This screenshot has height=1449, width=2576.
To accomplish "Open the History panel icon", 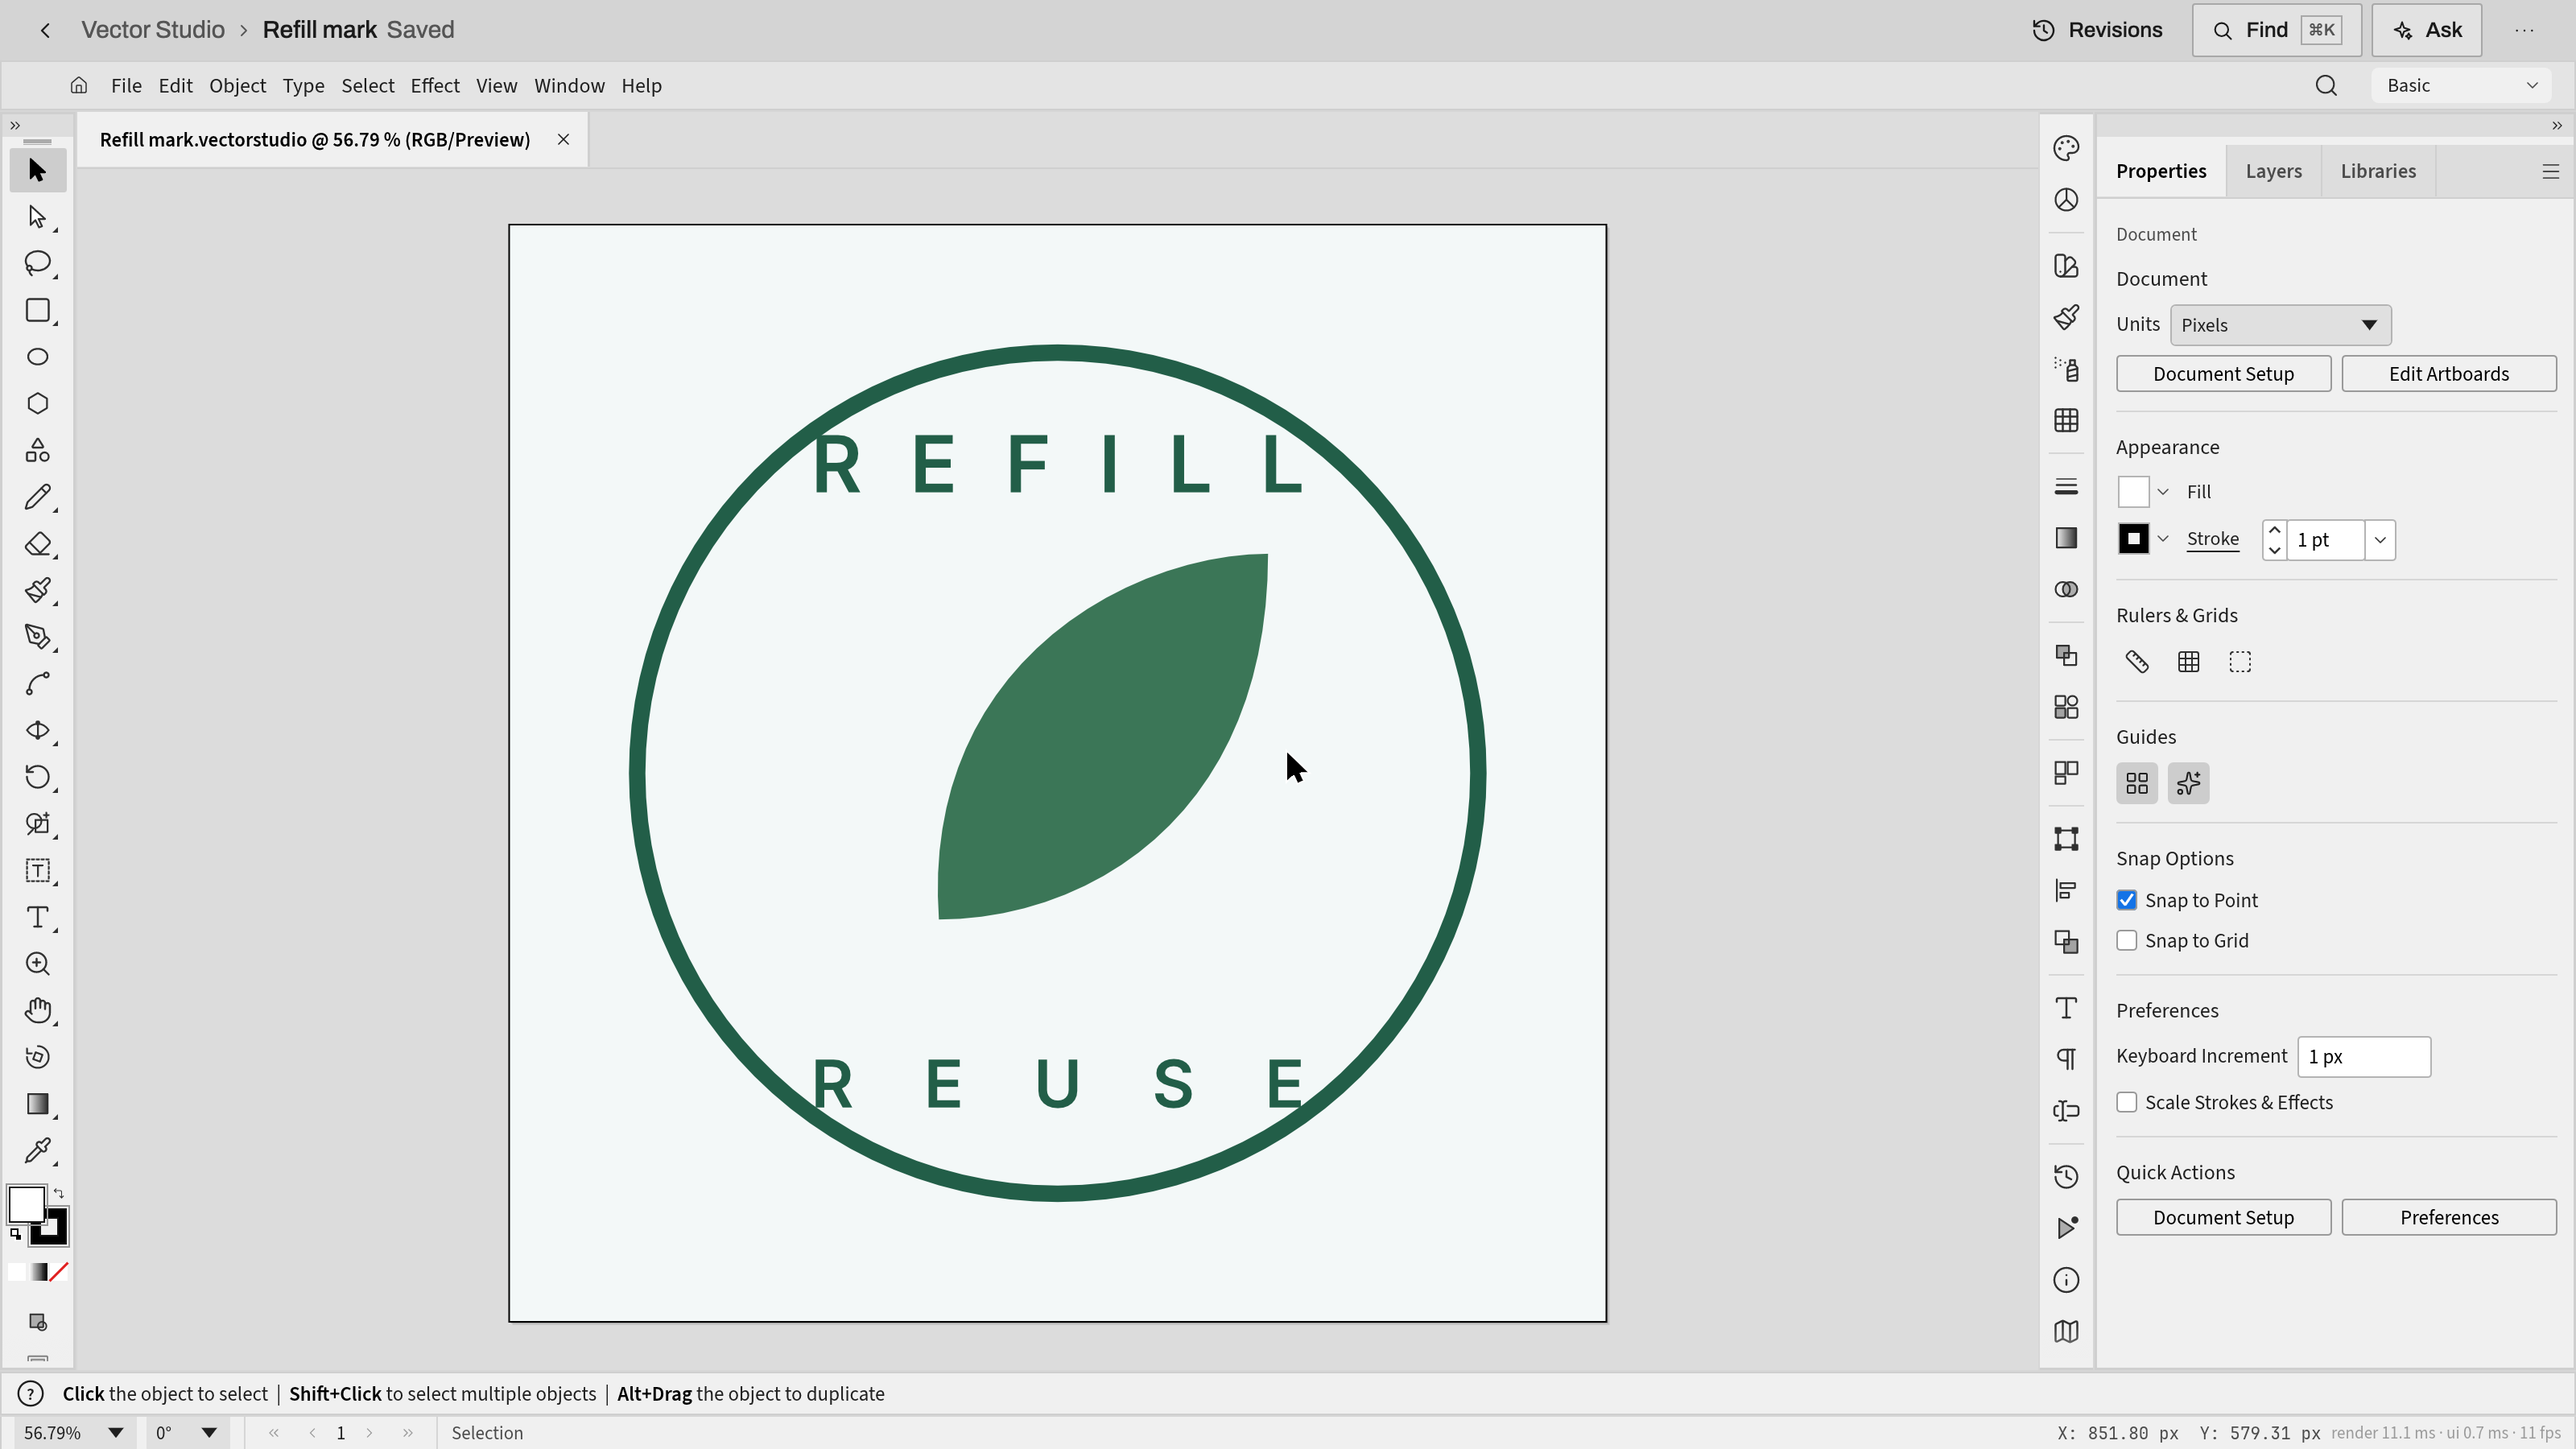I will 2066,1177.
